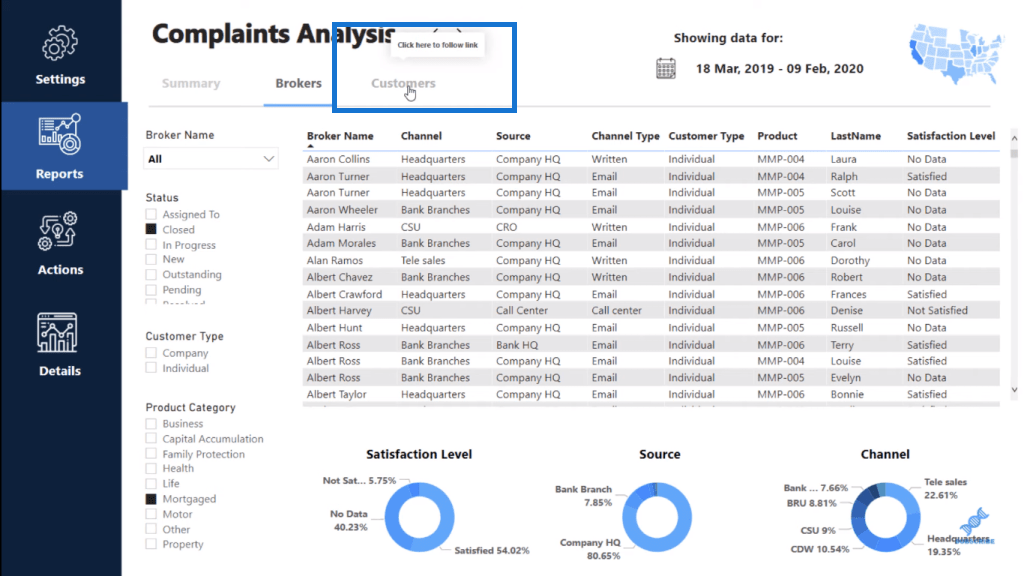Check the Company customer type box
The width and height of the screenshot is (1024, 576).
click(151, 353)
